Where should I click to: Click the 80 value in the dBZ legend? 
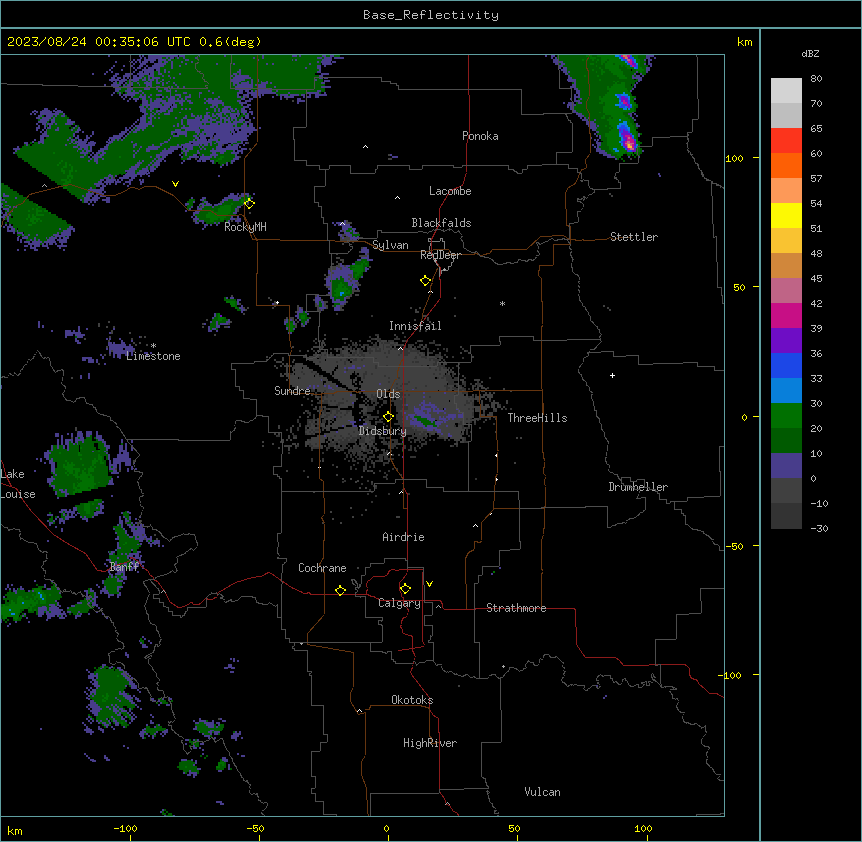point(816,79)
